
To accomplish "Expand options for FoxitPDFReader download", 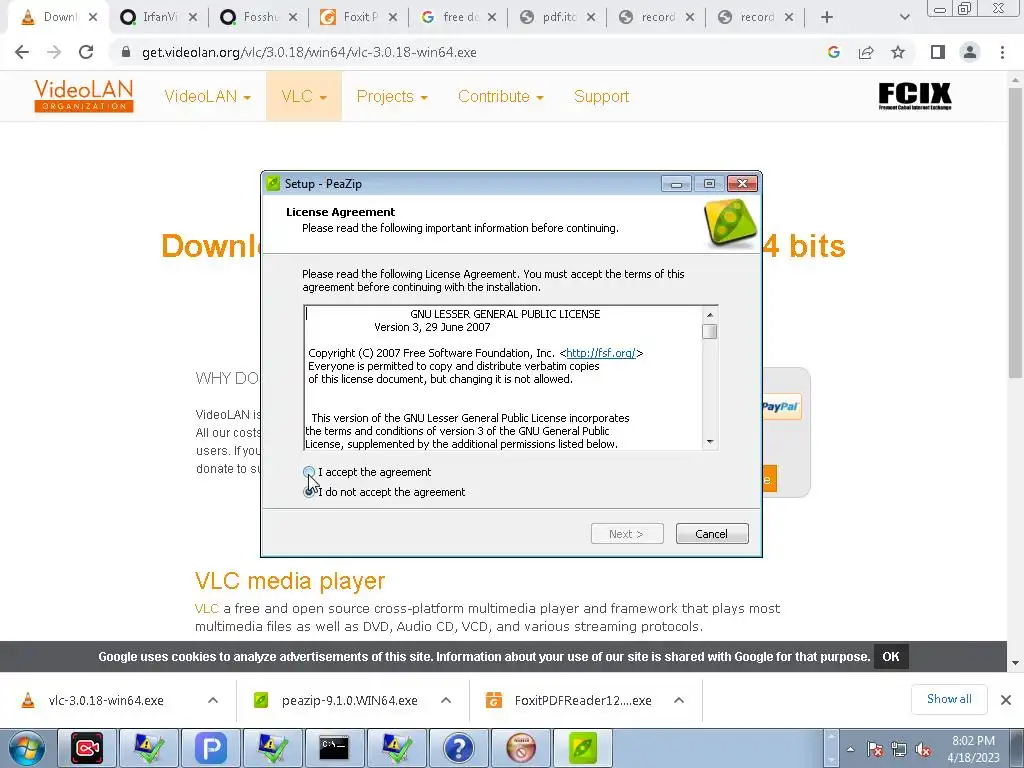I will coord(679,700).
